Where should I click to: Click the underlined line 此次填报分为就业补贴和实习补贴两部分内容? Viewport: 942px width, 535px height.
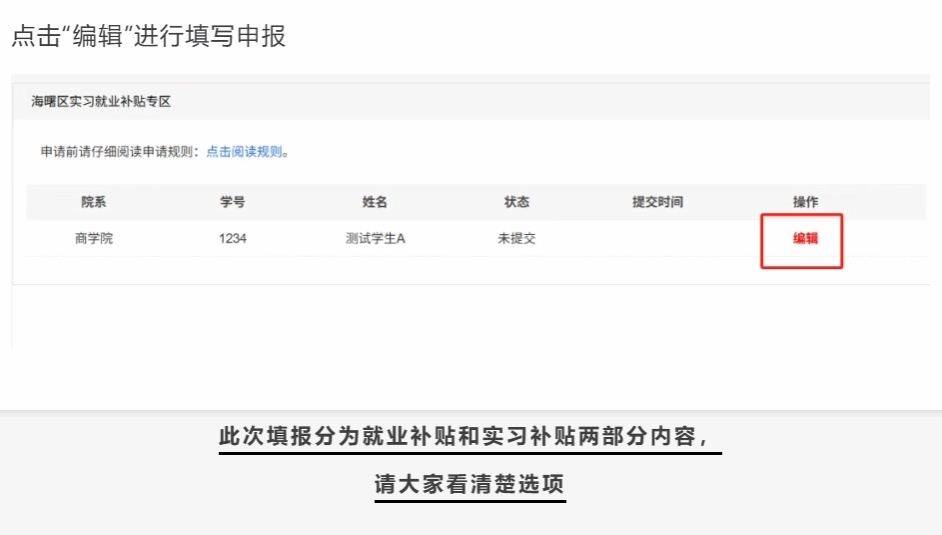[469, 437]
